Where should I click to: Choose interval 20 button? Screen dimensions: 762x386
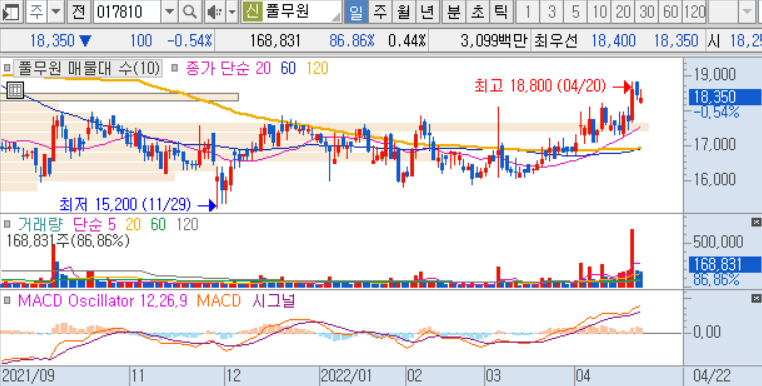623,12
